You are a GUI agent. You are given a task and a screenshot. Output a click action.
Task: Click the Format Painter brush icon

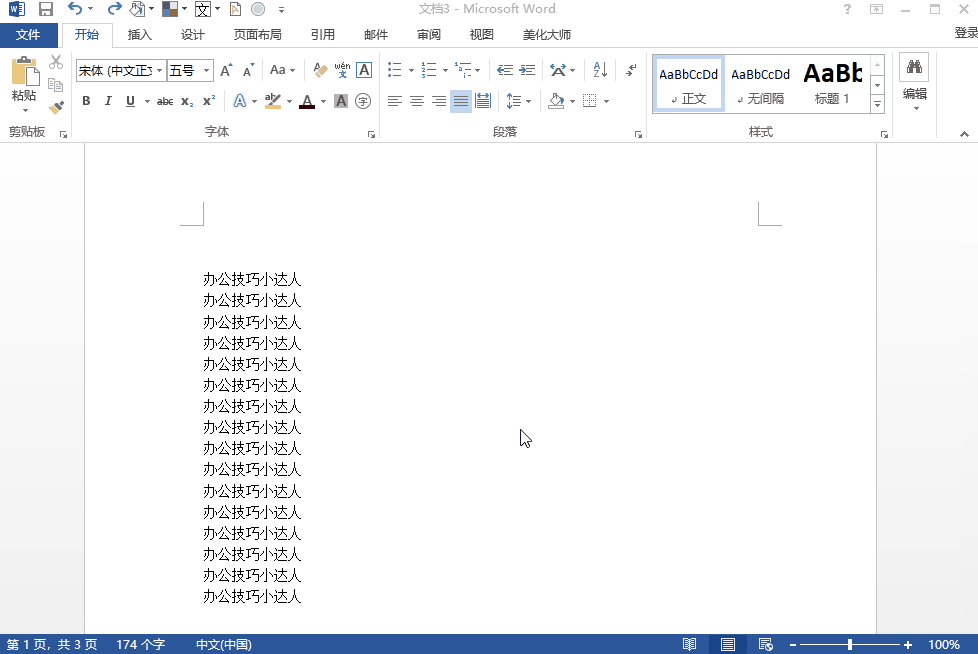coord(56,107)
